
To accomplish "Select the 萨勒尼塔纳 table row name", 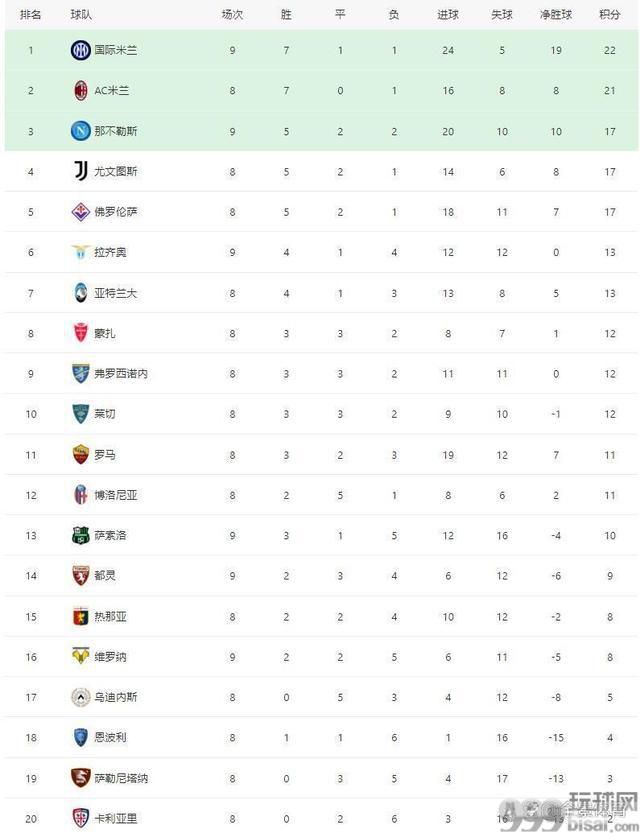I will point(121,778).
